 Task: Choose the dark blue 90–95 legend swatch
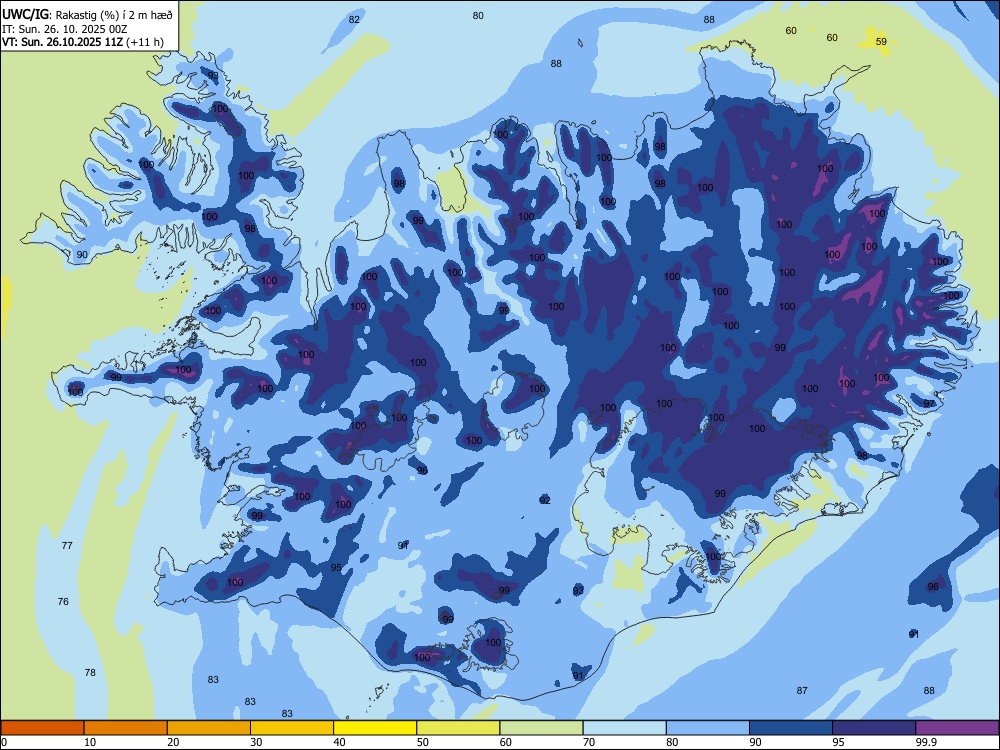coord(791,728)
